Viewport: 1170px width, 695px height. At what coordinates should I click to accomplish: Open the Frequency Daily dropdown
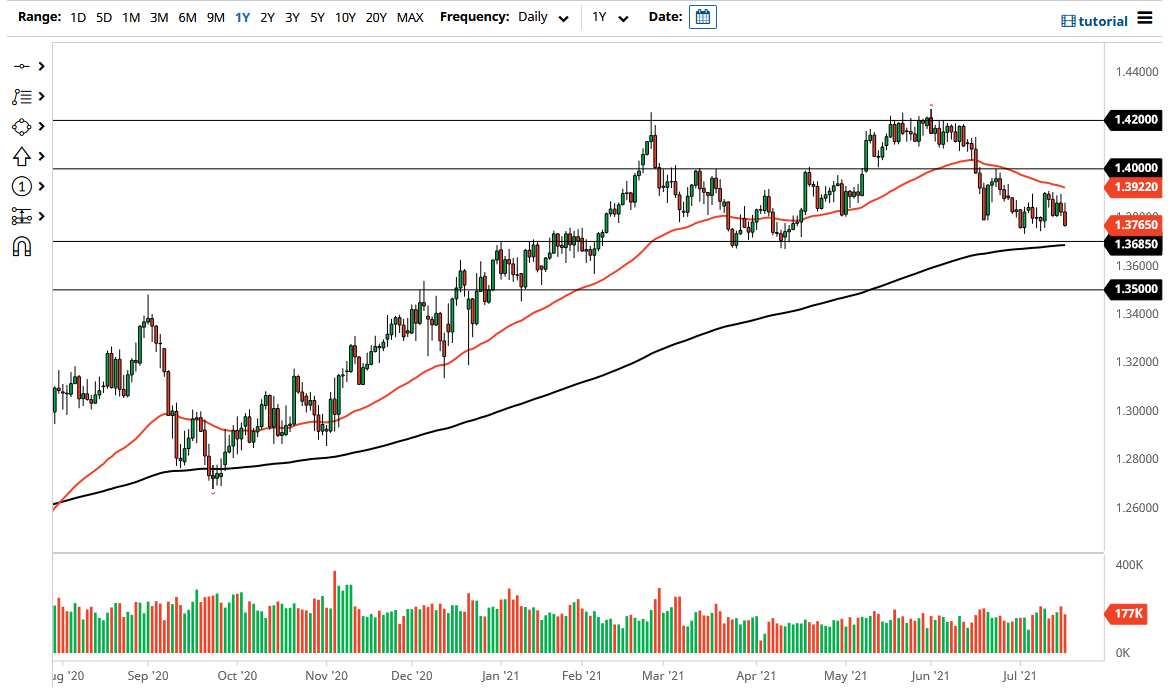coord(540,17)
